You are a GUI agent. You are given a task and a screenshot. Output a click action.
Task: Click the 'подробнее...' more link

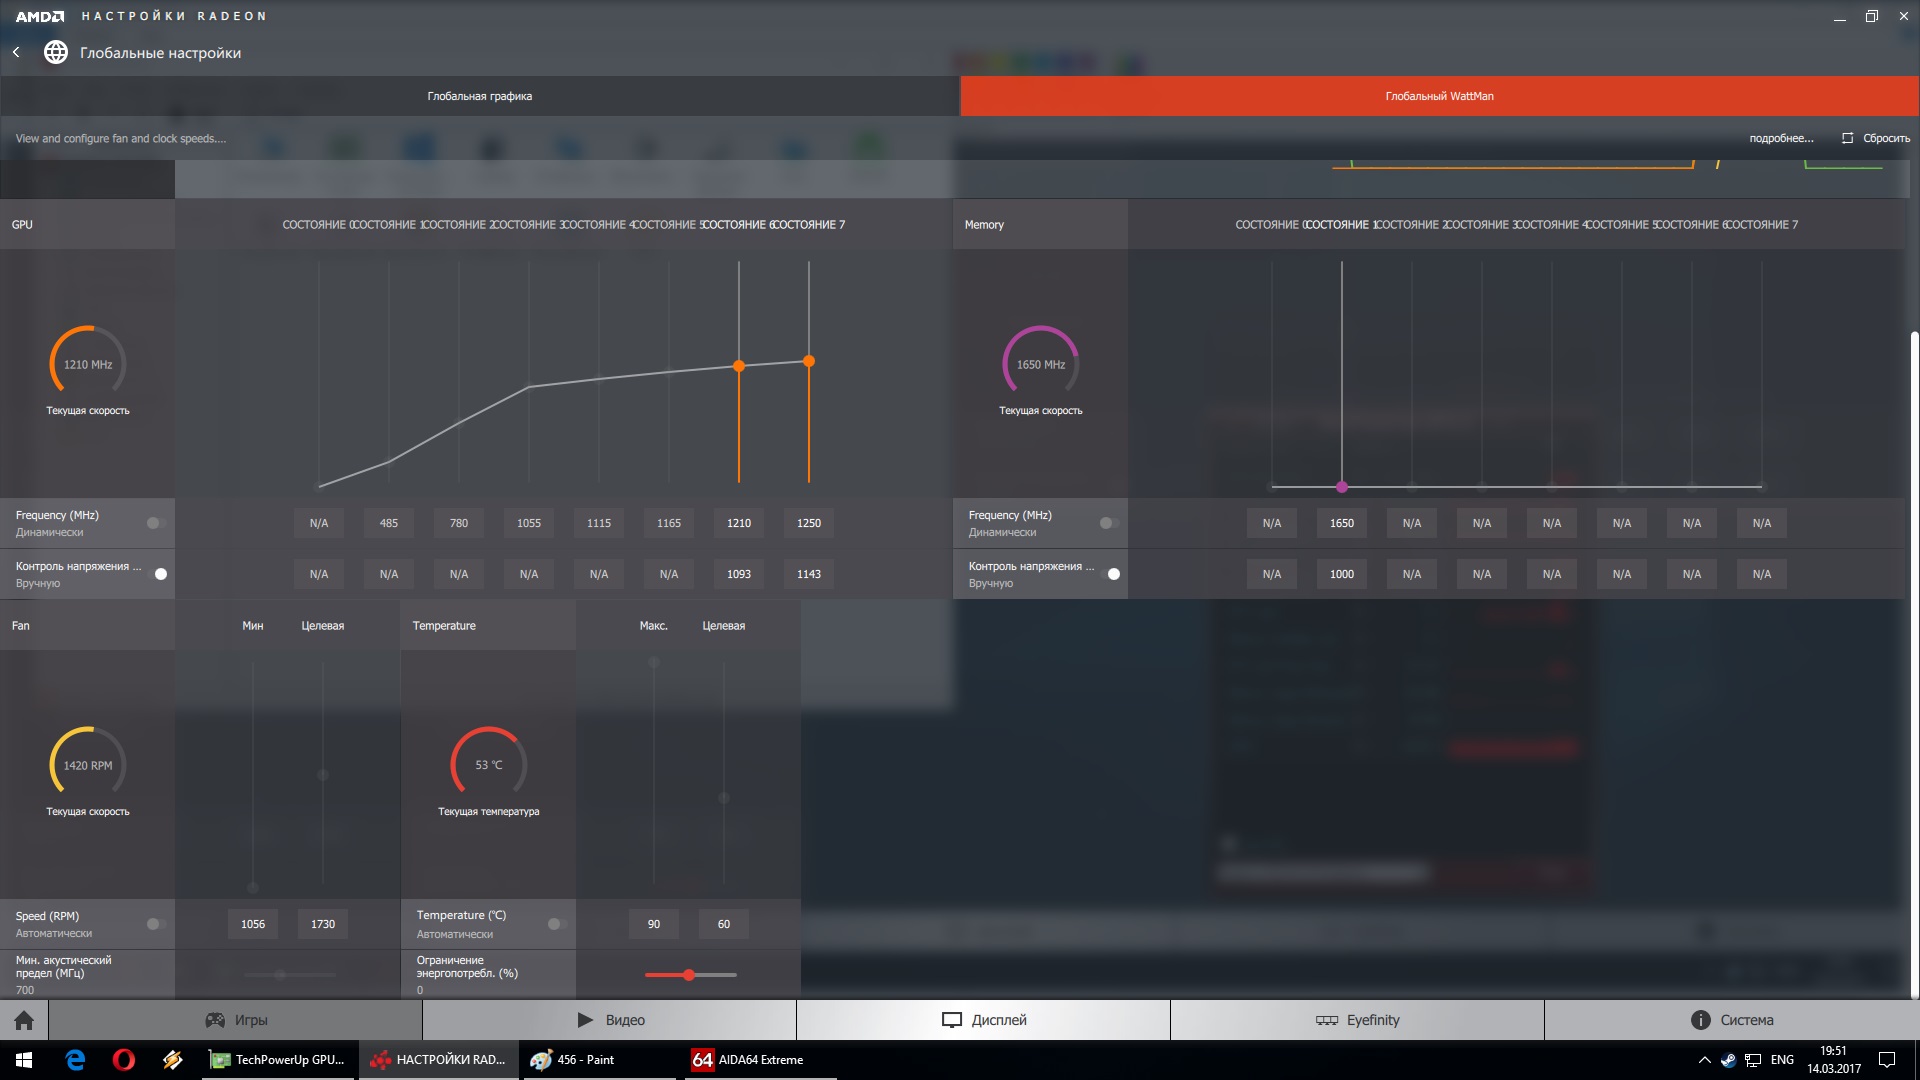[x=1781, y=138]
